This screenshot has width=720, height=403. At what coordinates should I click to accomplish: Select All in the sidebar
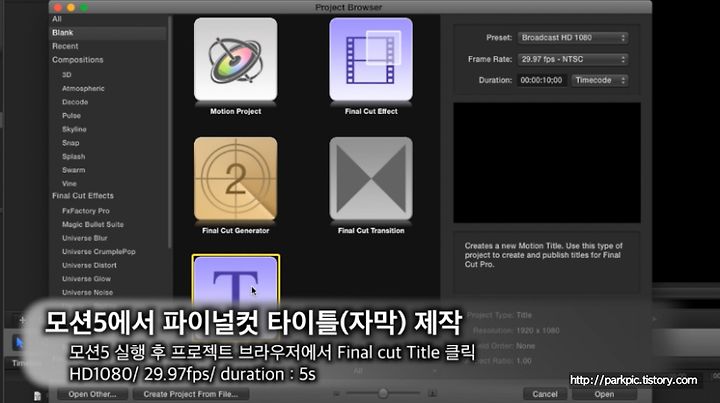tap(57, 19)
